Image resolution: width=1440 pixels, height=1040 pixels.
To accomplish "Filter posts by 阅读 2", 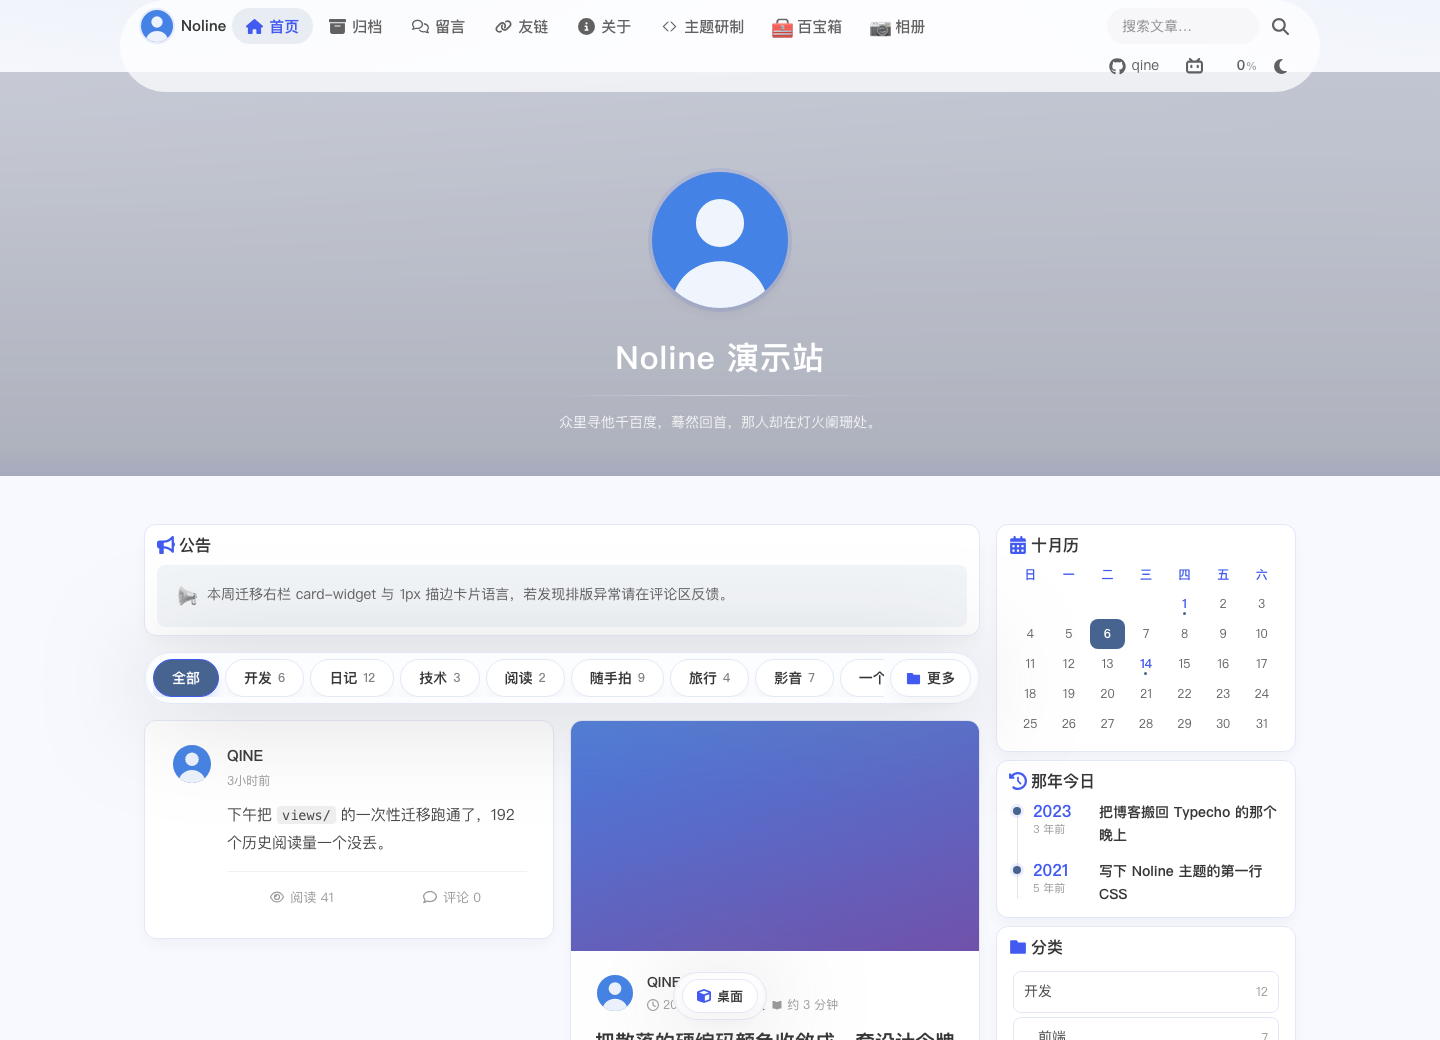I will 525,678.
